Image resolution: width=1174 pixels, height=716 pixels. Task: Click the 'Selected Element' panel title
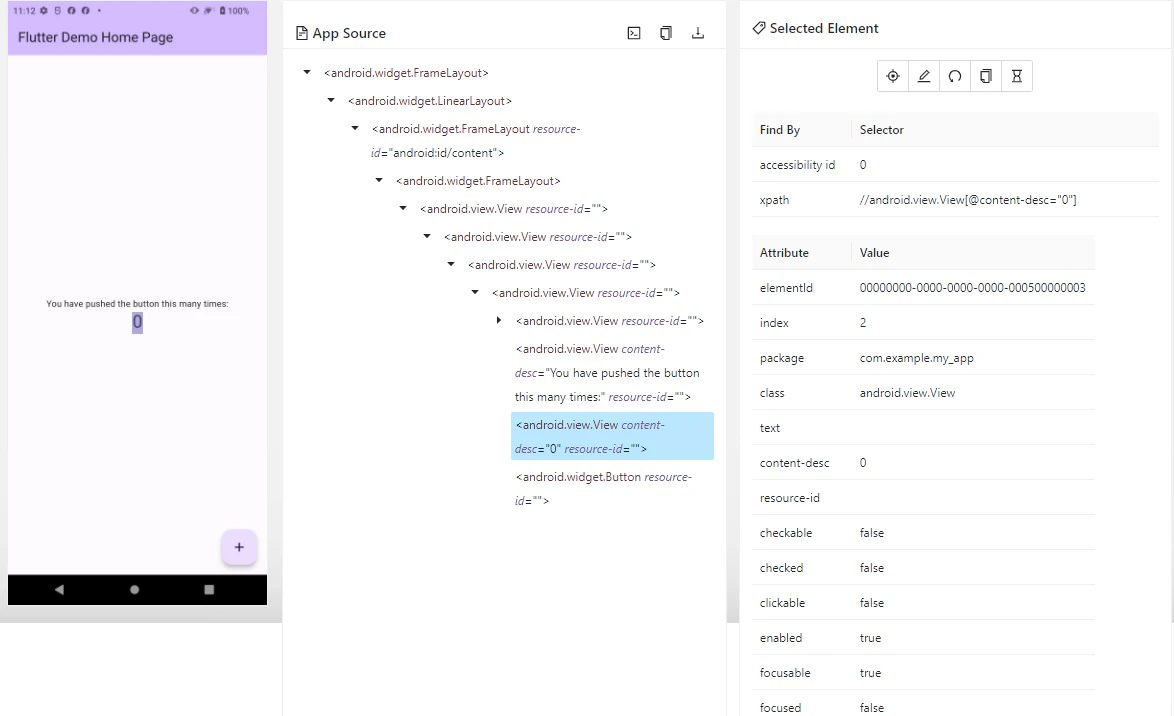pos(824,28)
